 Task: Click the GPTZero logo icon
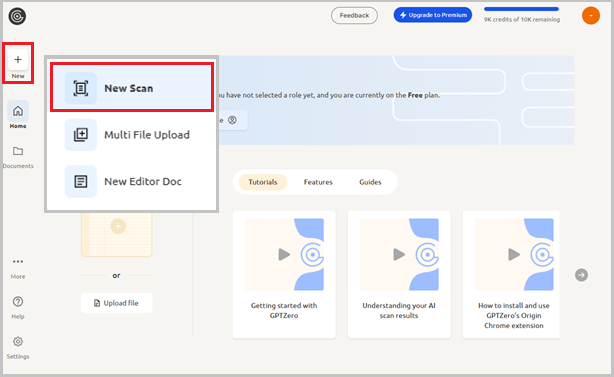17,16
